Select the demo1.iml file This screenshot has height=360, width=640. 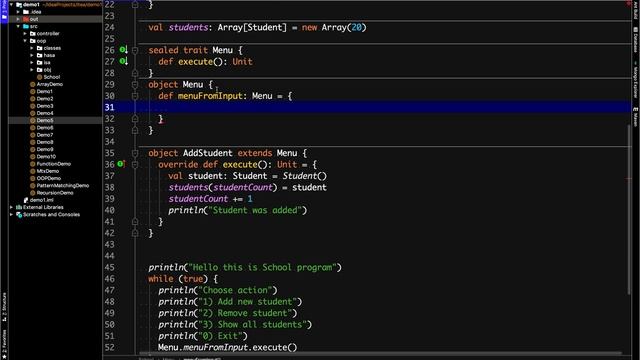pos(42,200)
